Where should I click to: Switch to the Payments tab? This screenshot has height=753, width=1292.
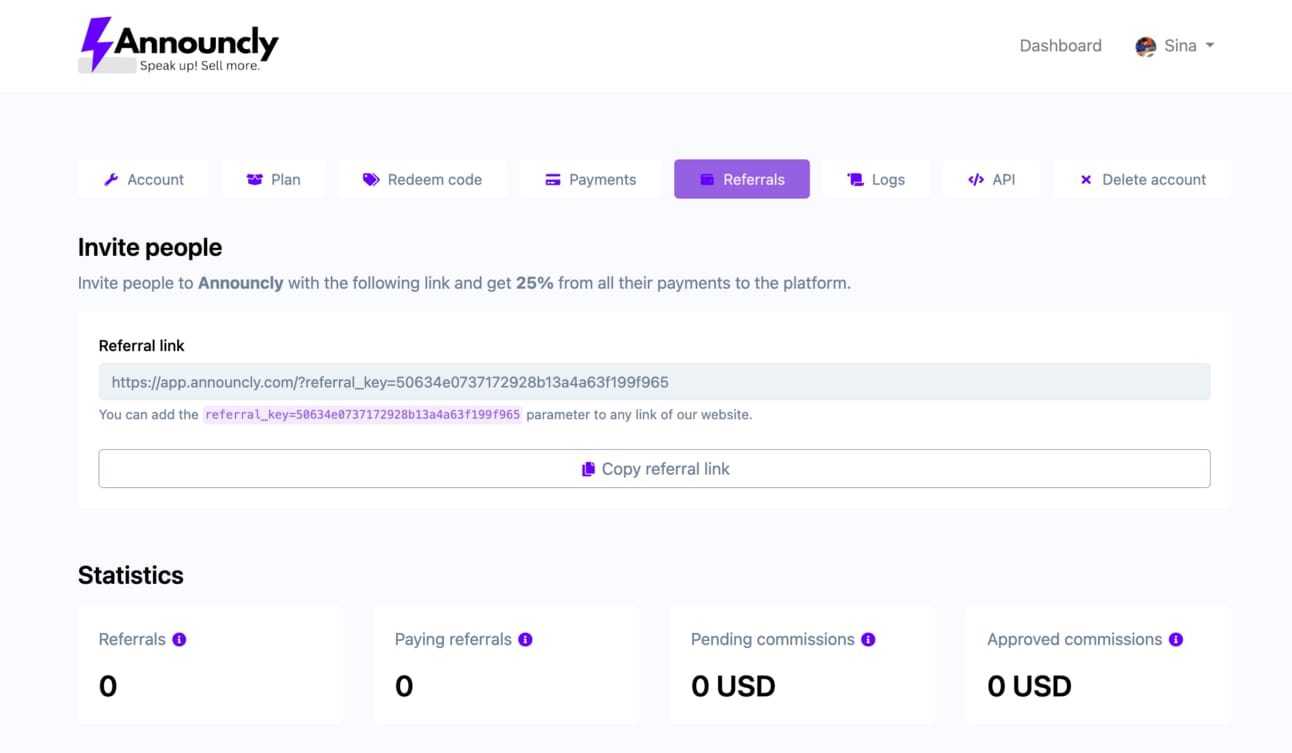coord(590,179)
